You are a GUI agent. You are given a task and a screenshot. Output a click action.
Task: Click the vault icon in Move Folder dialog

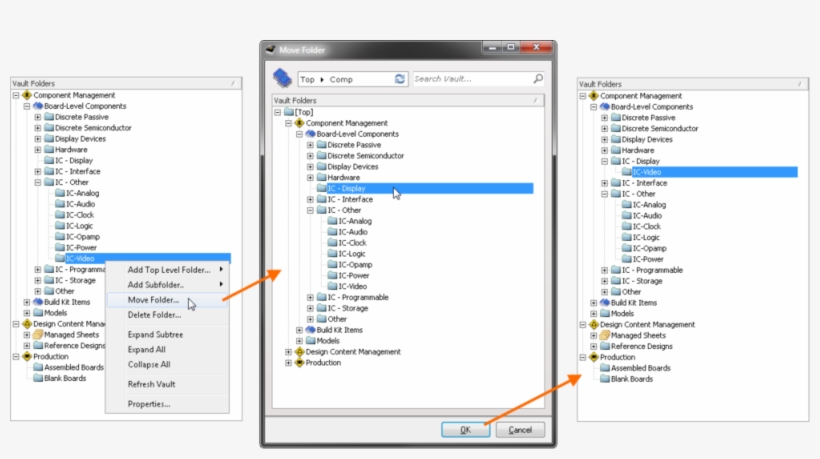pyautogui.click(x=282, y=78)
